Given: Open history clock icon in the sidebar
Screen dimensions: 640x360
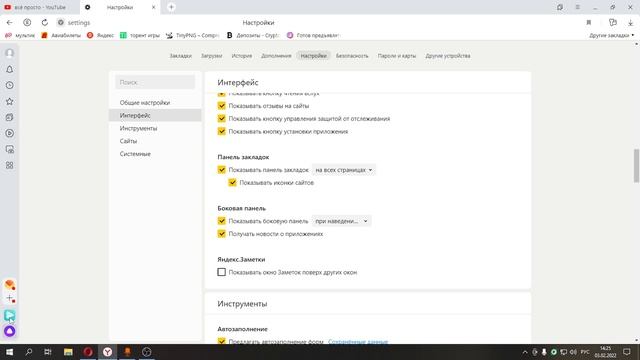Looking at the screenshot, I should (10, 85).
